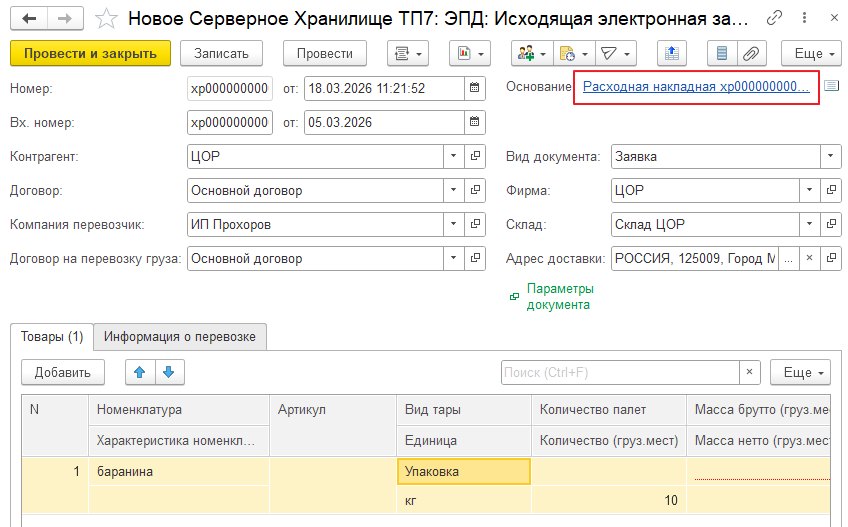Click the incoming date field 05.03.2026
848x527 pixels.
[x=384, y=122]
